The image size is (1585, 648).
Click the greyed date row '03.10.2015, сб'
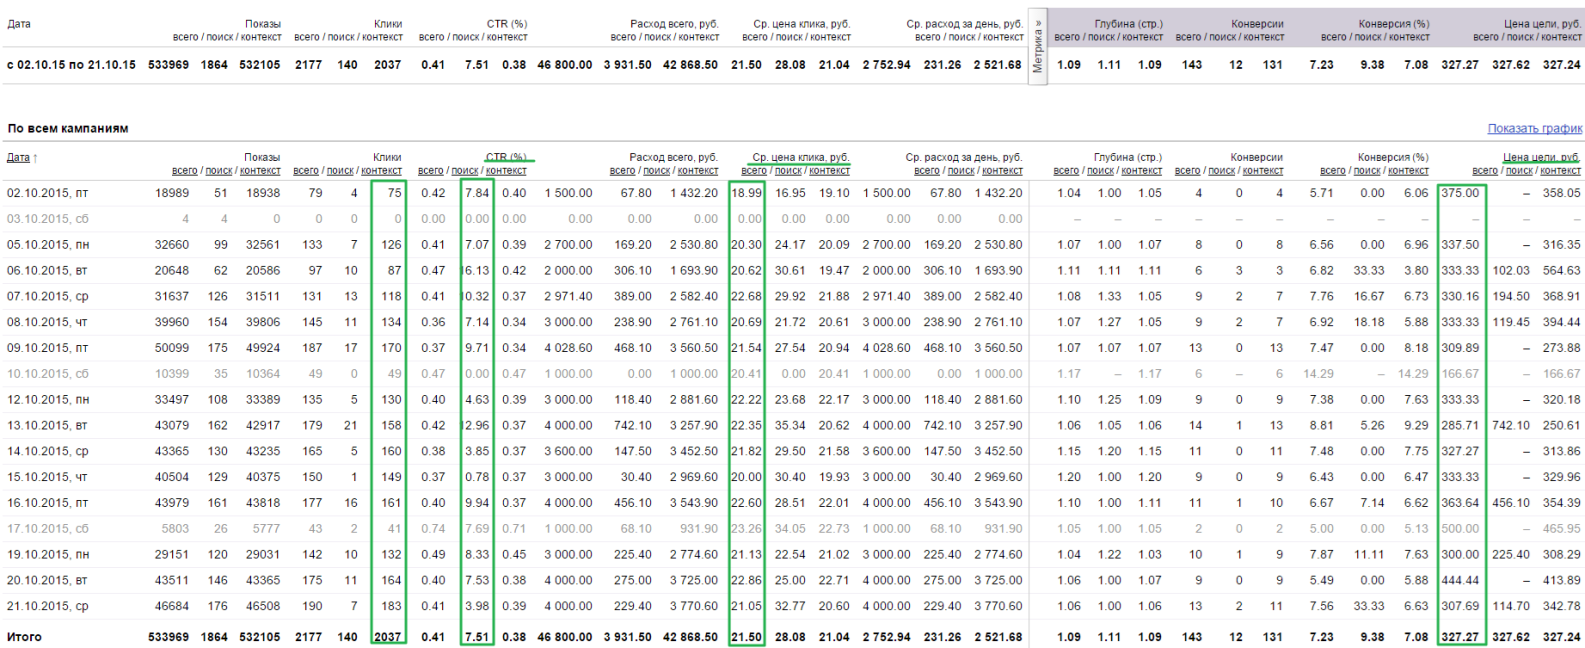(x=48, y=219)
